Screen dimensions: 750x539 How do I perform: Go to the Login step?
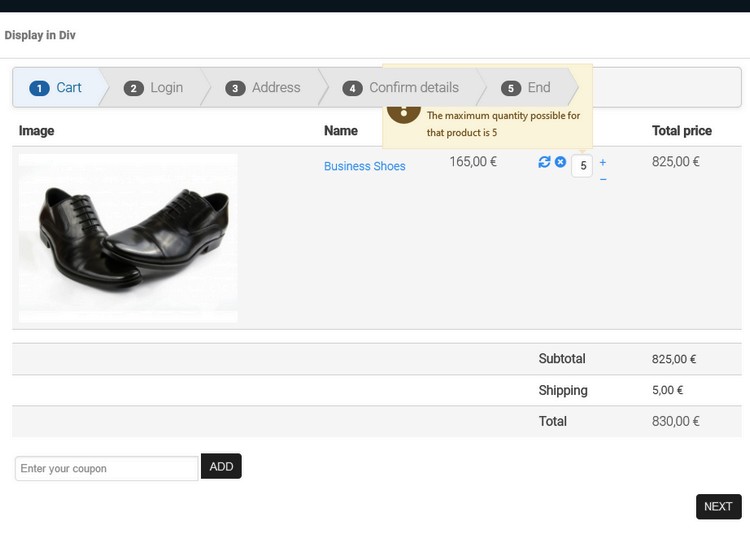[x=154, y=88]
